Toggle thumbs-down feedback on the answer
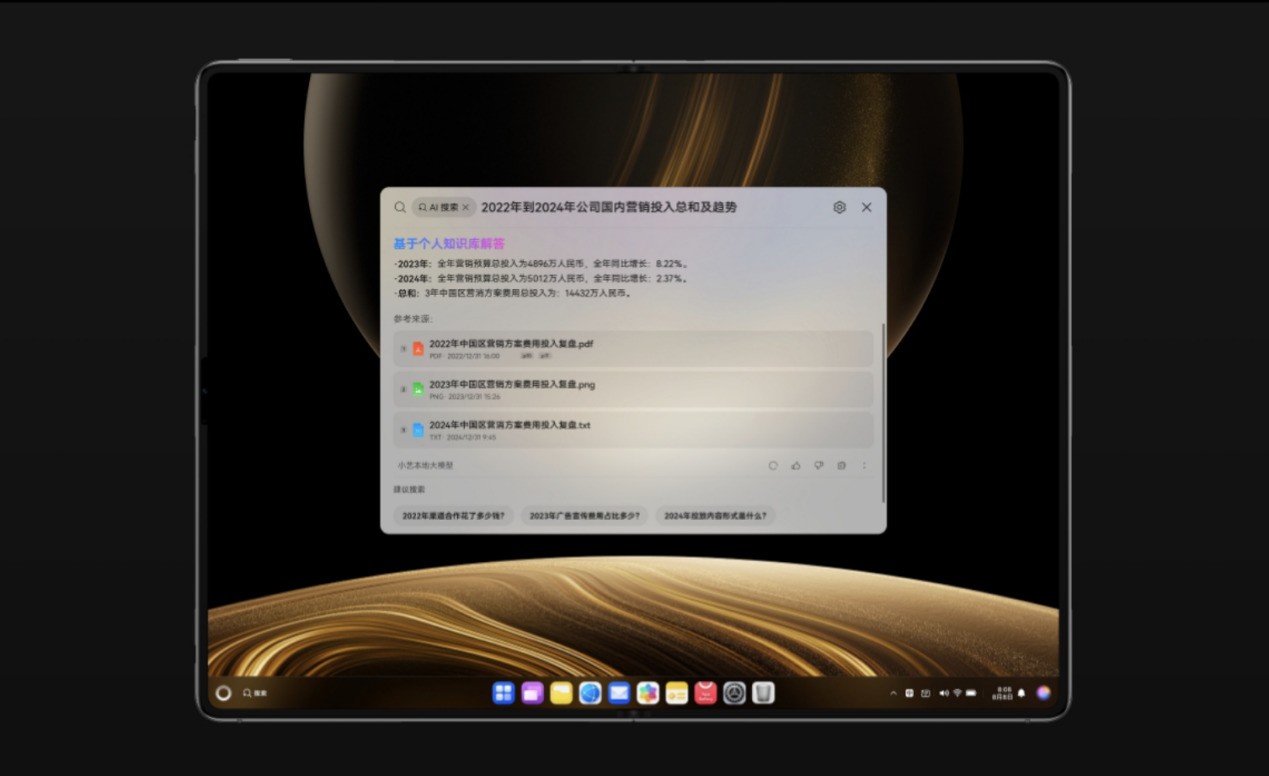 [x=819, y=466]
